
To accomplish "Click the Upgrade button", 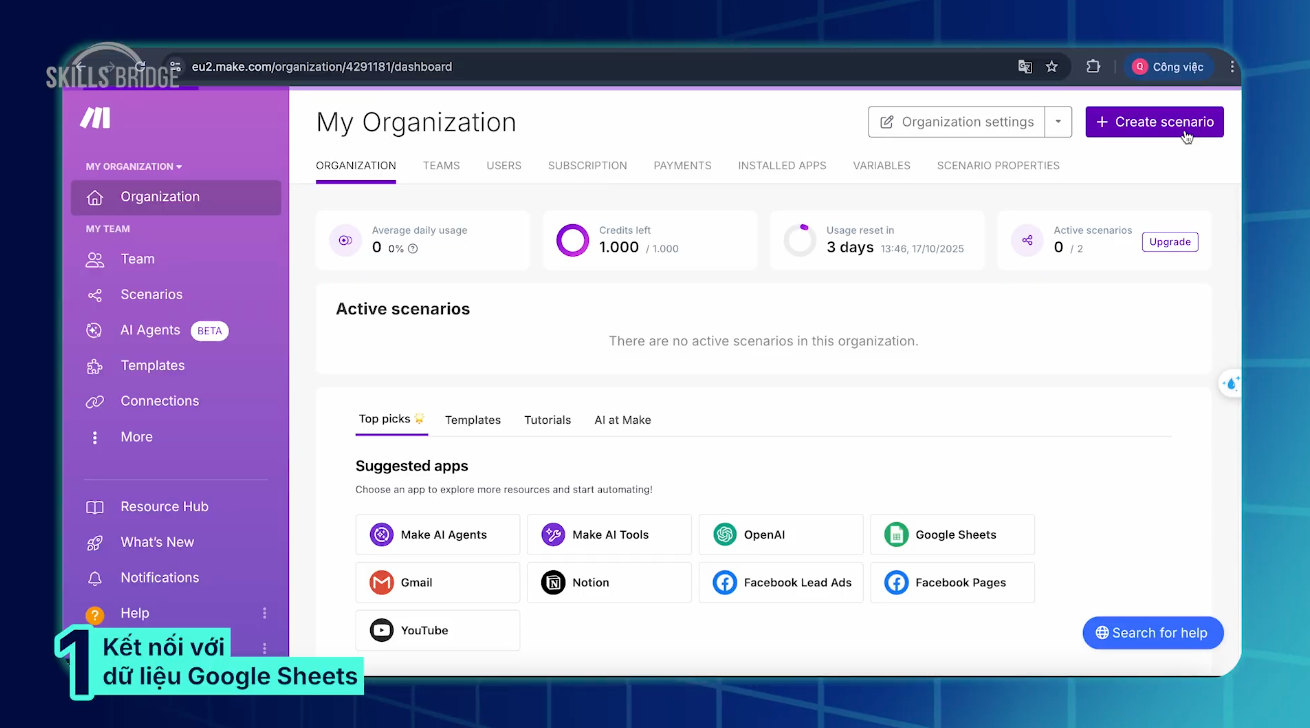I will coord(1169,242).
